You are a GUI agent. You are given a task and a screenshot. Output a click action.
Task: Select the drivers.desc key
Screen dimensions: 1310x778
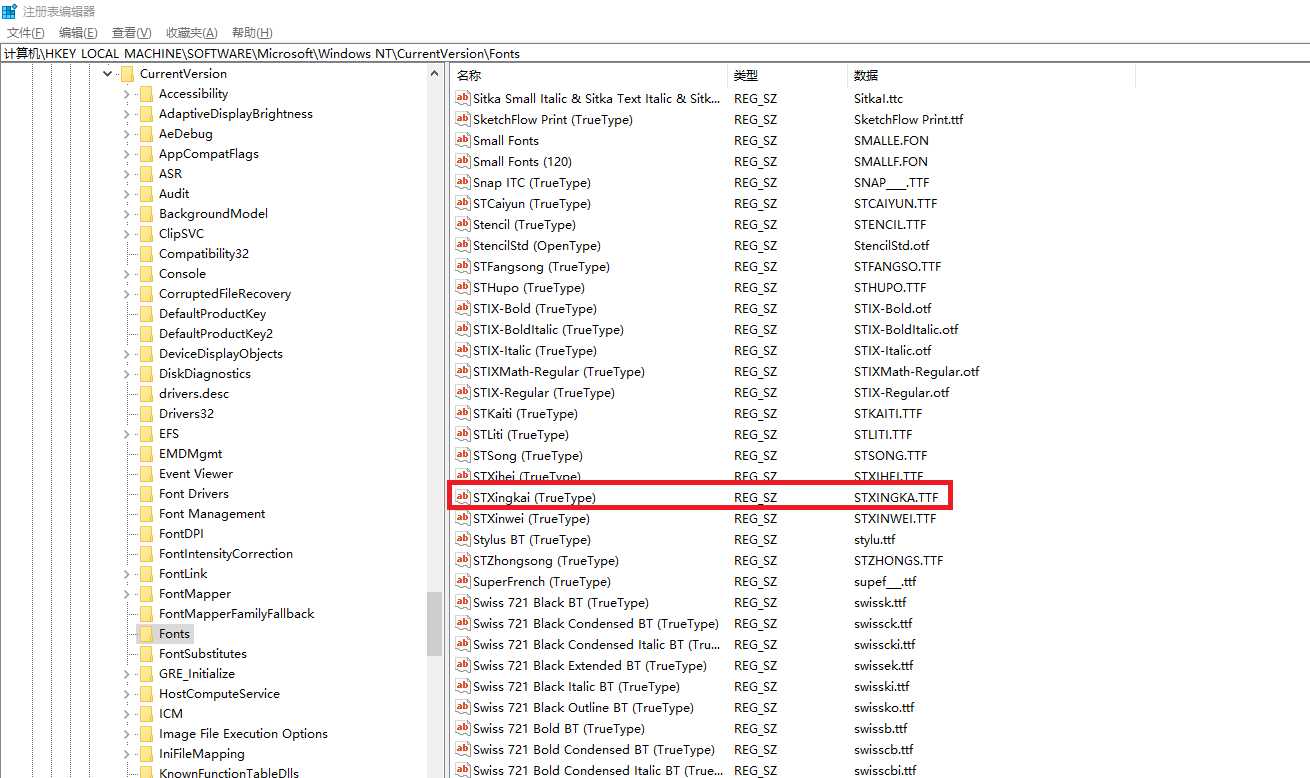(194, 393)
